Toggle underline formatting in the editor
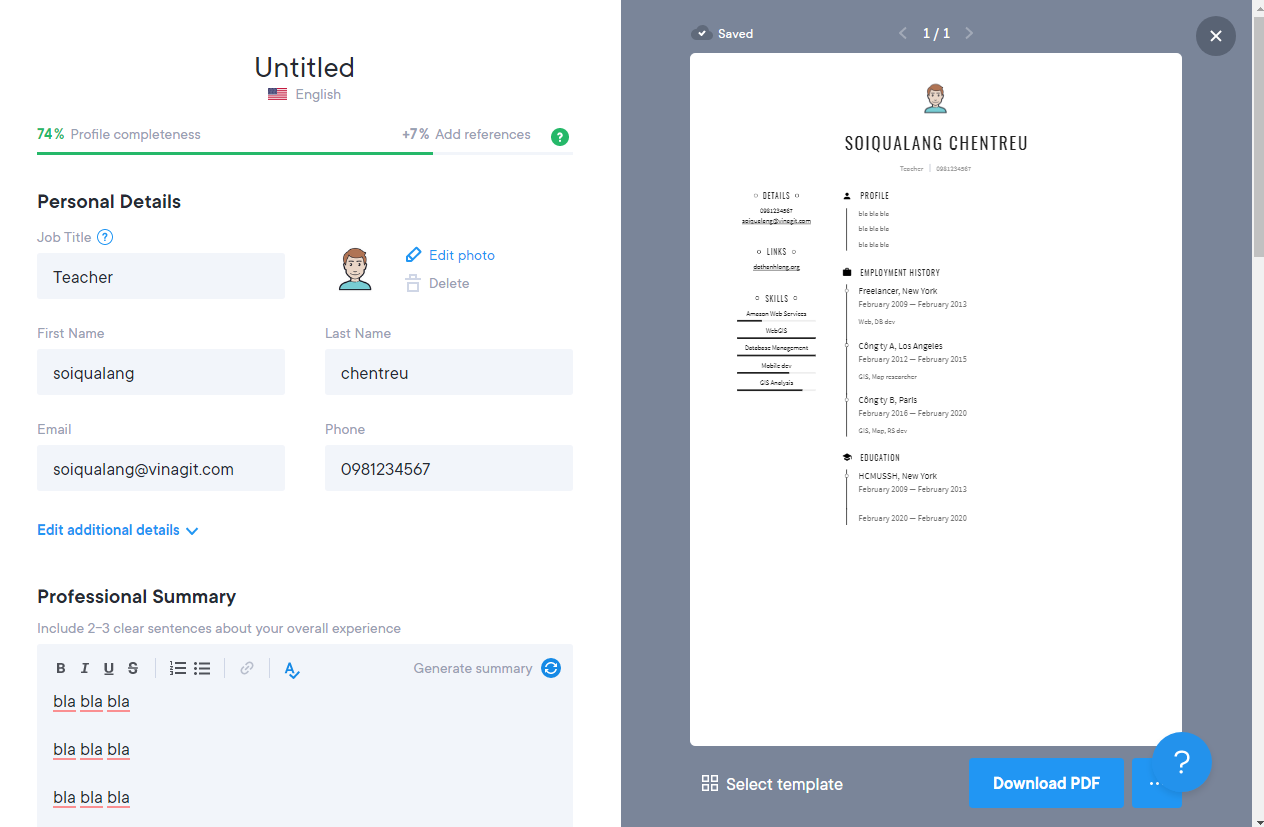This screenshot has width=1264, height=827. [109, 669]
